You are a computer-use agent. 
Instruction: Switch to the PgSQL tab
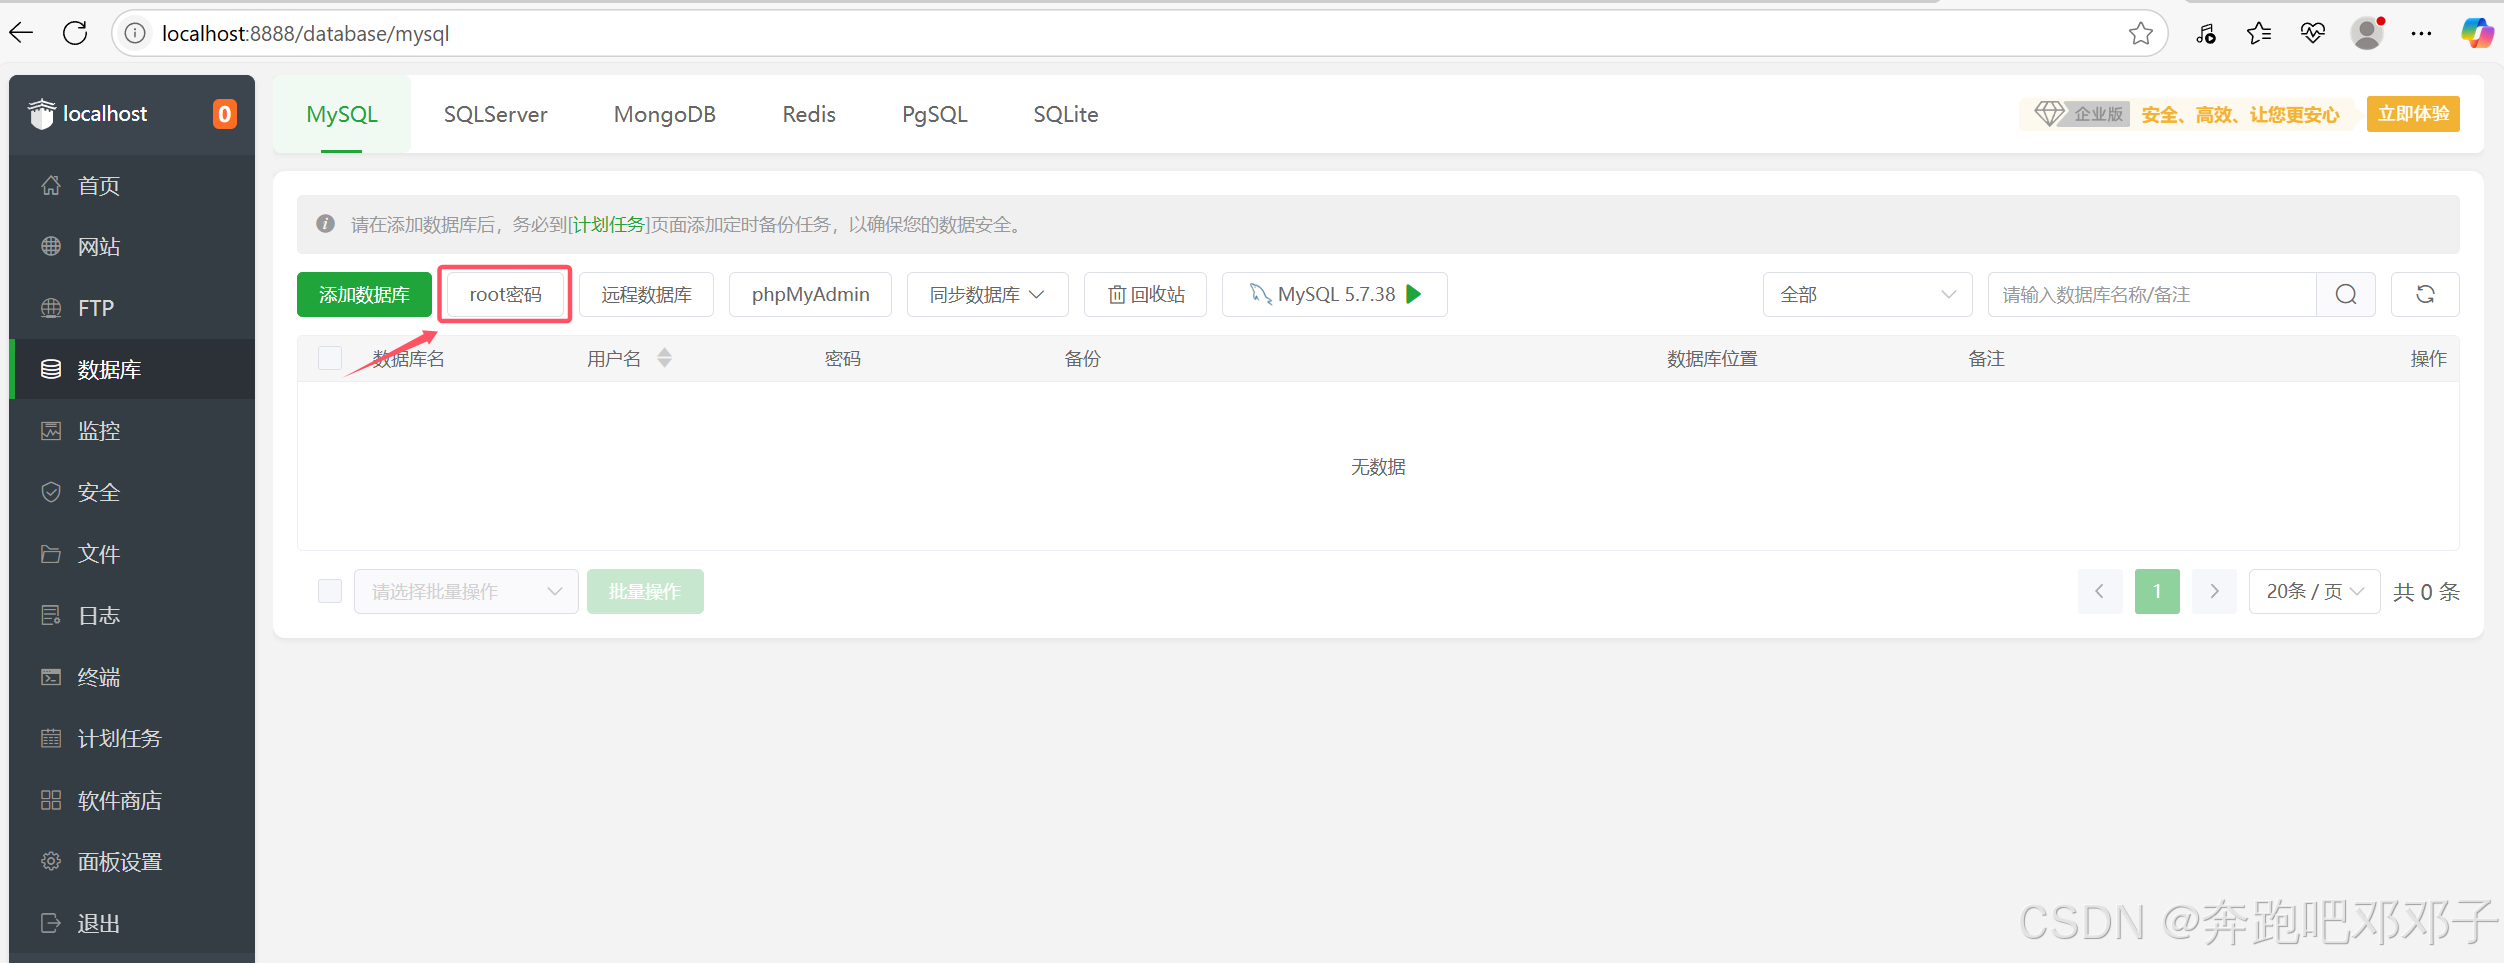935,114
